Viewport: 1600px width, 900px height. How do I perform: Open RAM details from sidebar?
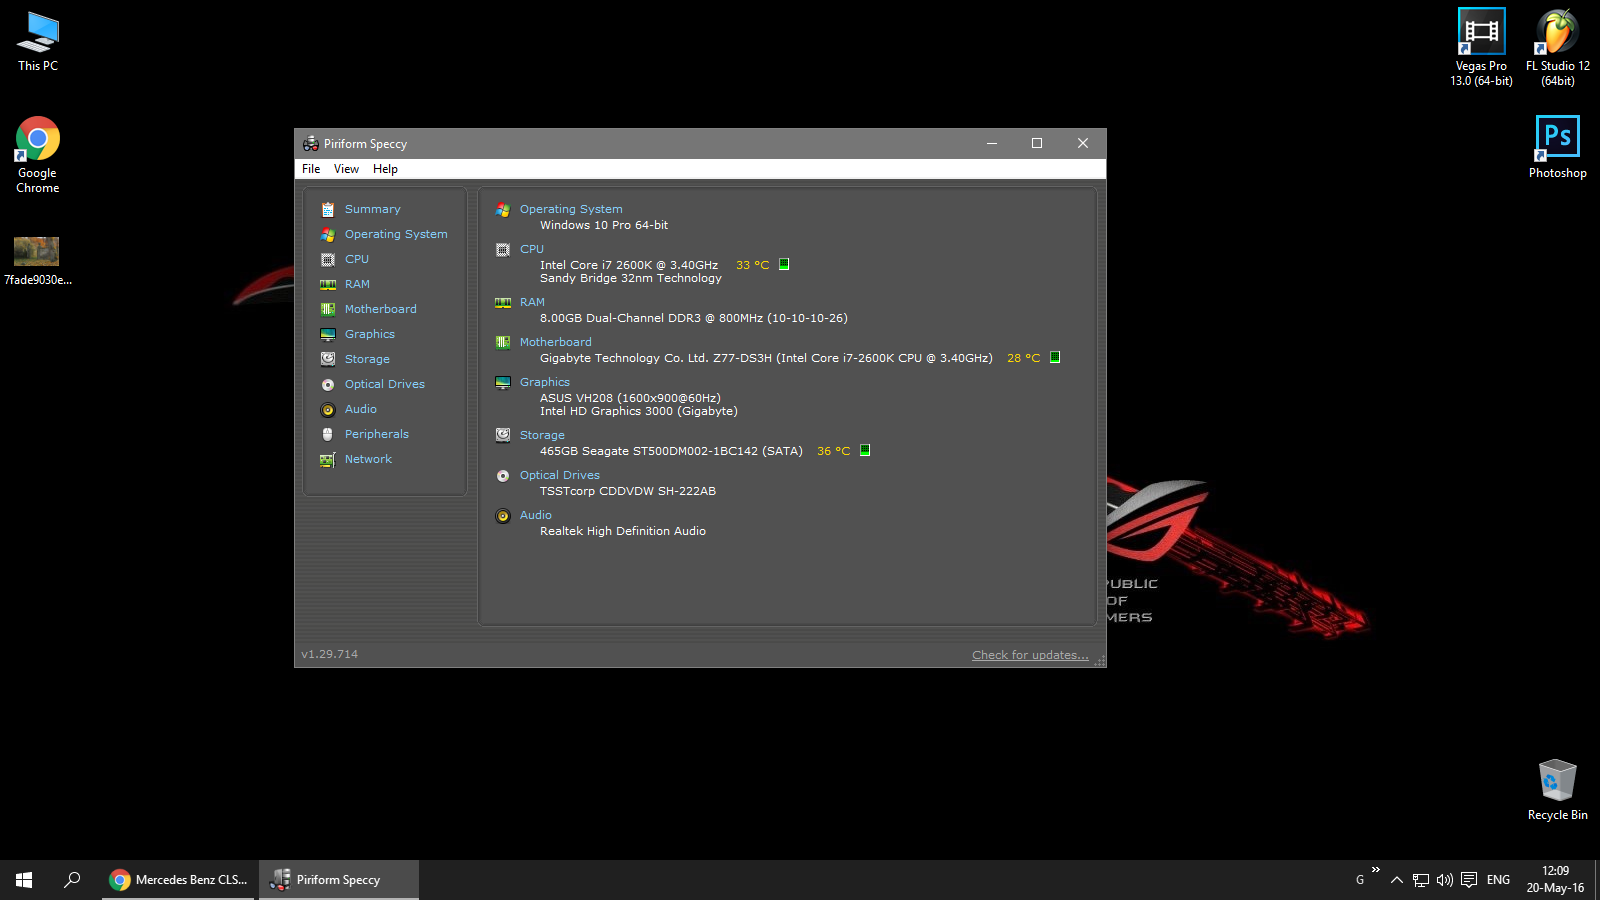pos(357,284)
